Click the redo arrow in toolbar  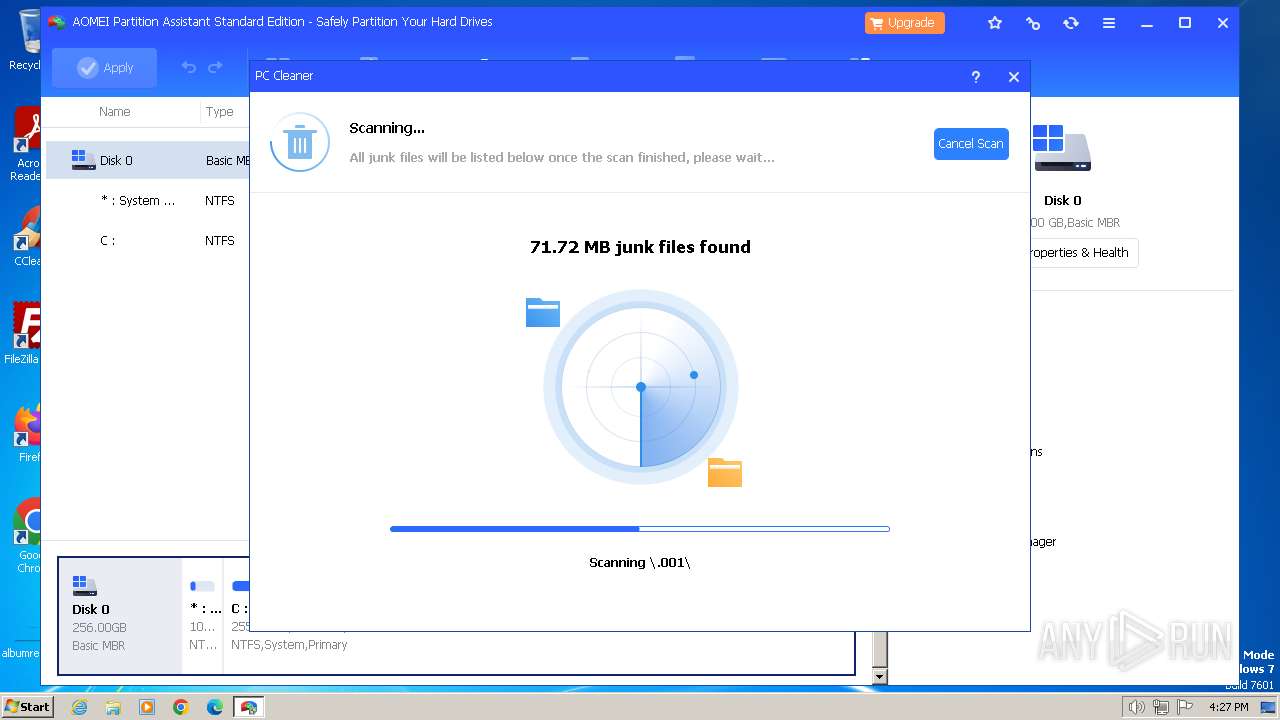coord(215,68)
